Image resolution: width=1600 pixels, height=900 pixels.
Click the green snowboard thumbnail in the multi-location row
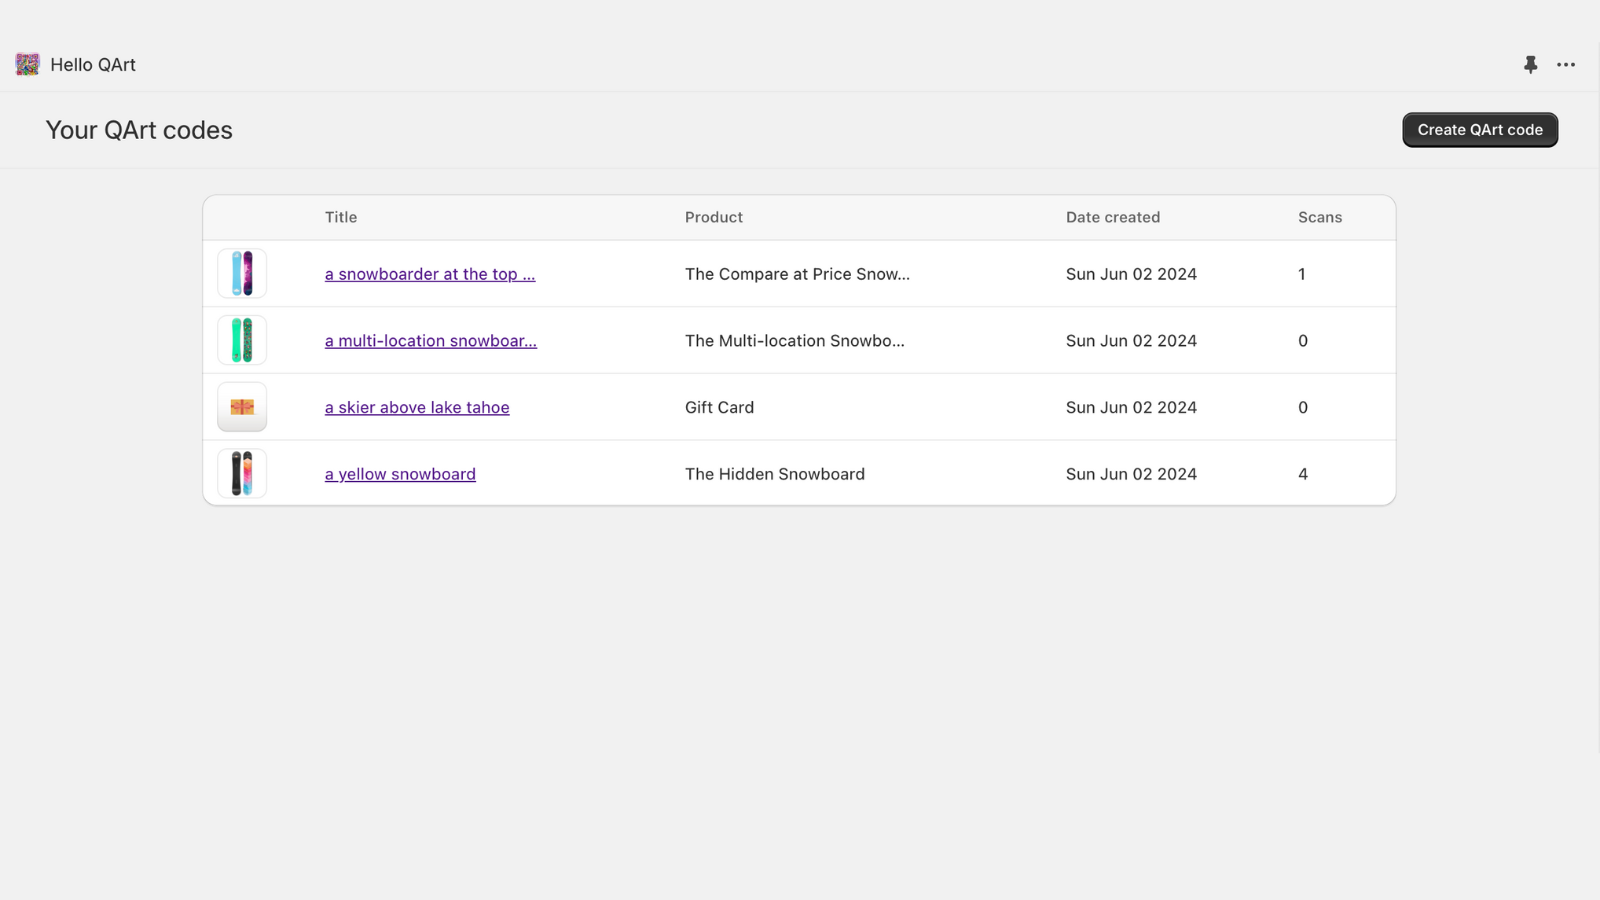242,340
